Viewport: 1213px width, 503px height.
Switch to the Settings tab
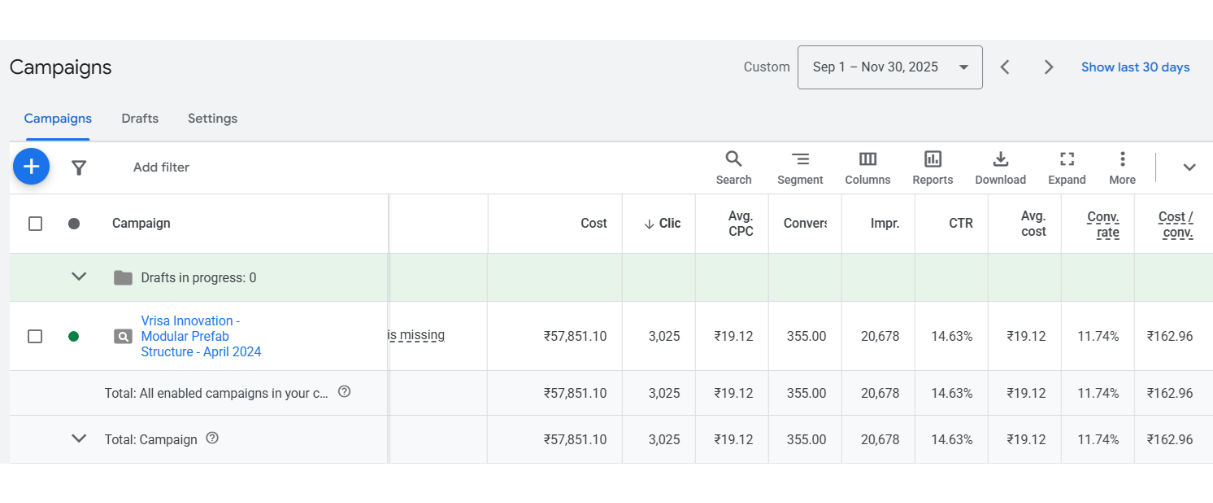pyautogui.click(x=212, y=118)
